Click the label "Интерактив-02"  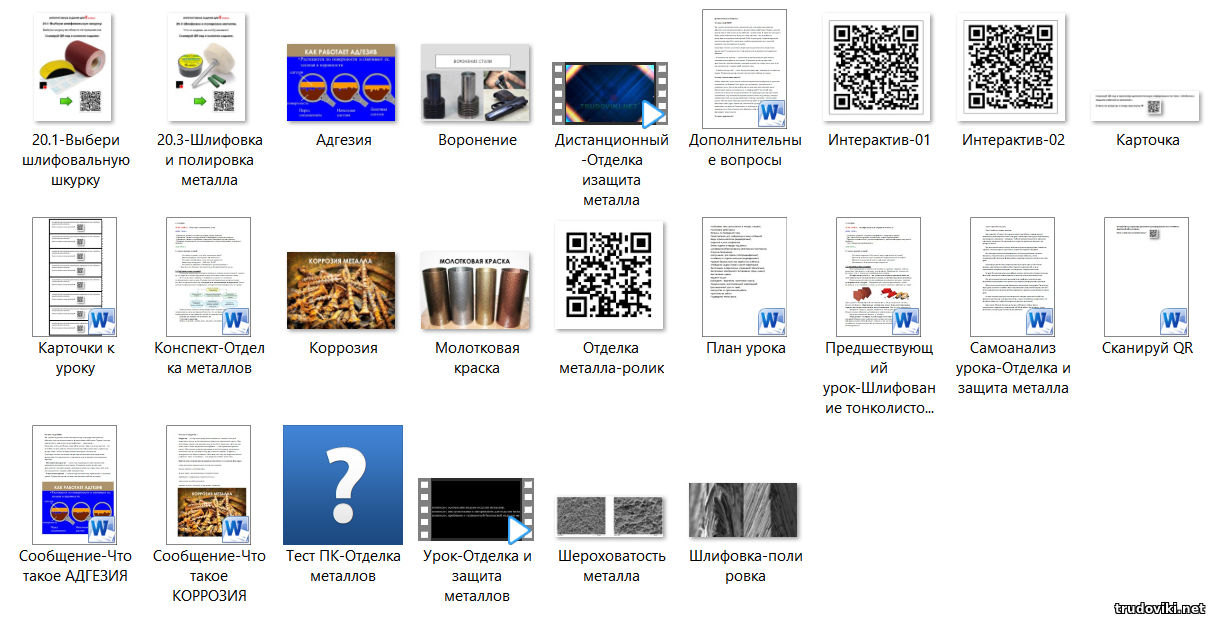pyautogui.click(x=1013, y=140)
